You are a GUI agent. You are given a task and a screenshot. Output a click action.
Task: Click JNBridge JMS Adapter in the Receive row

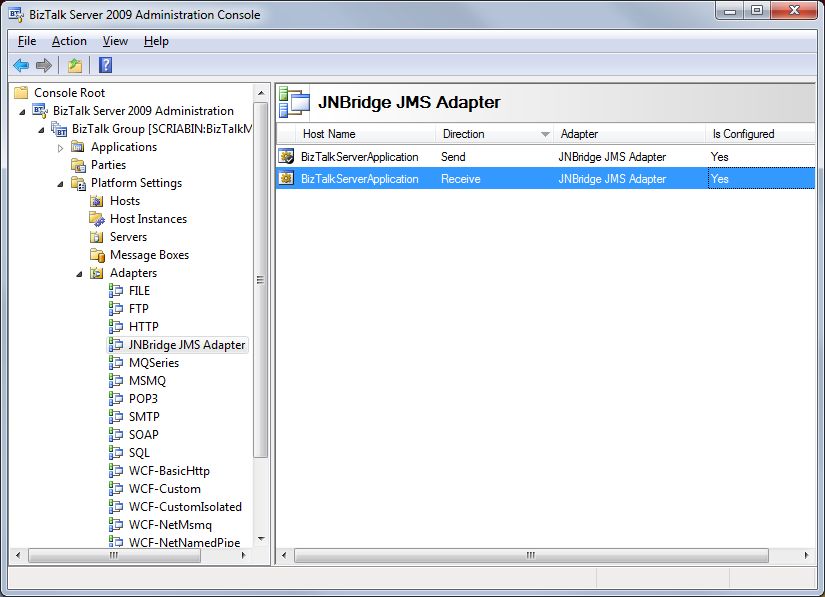tap(612, 179)
